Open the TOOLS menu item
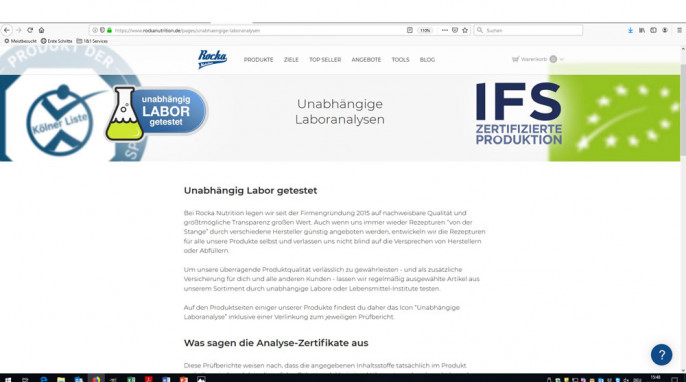686x382 pixels. pos(400,60)
